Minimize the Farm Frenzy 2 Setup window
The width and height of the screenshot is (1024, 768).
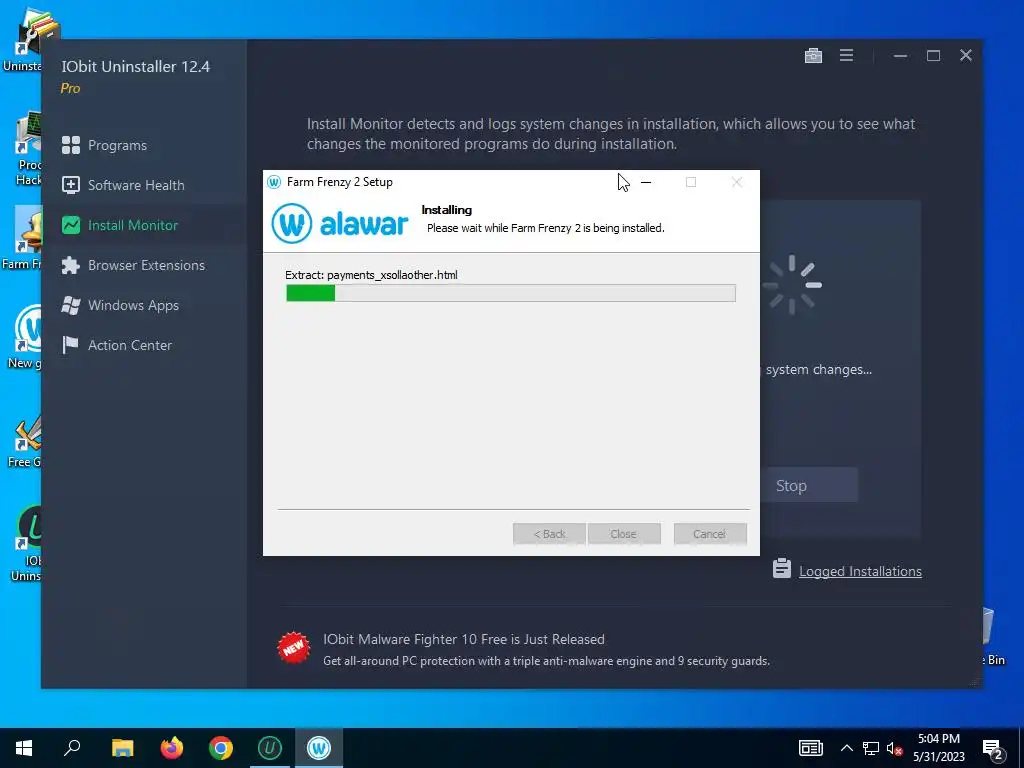coord(646,182)
